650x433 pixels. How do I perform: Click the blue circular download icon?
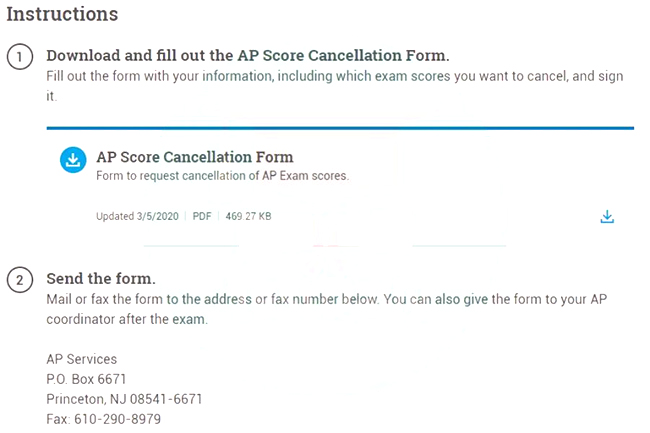point(72,160)
